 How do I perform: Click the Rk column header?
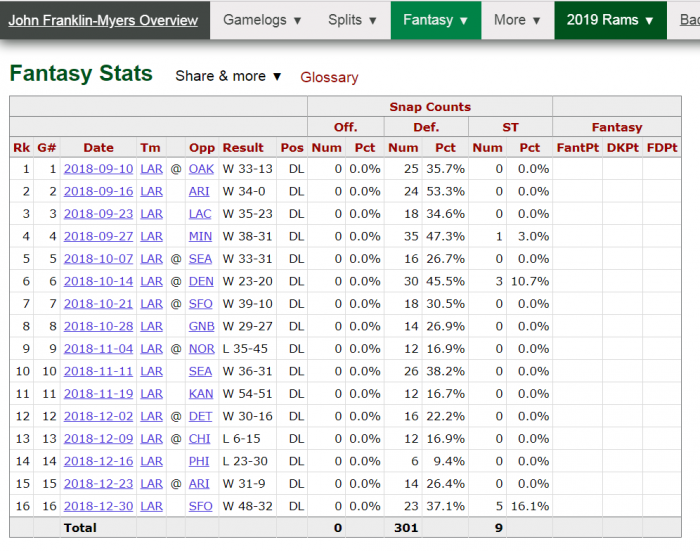[21, 148]
